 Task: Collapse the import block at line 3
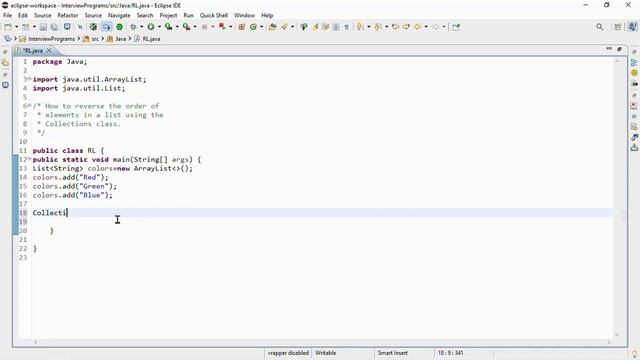pyautogui.click(x=29, y=78)
